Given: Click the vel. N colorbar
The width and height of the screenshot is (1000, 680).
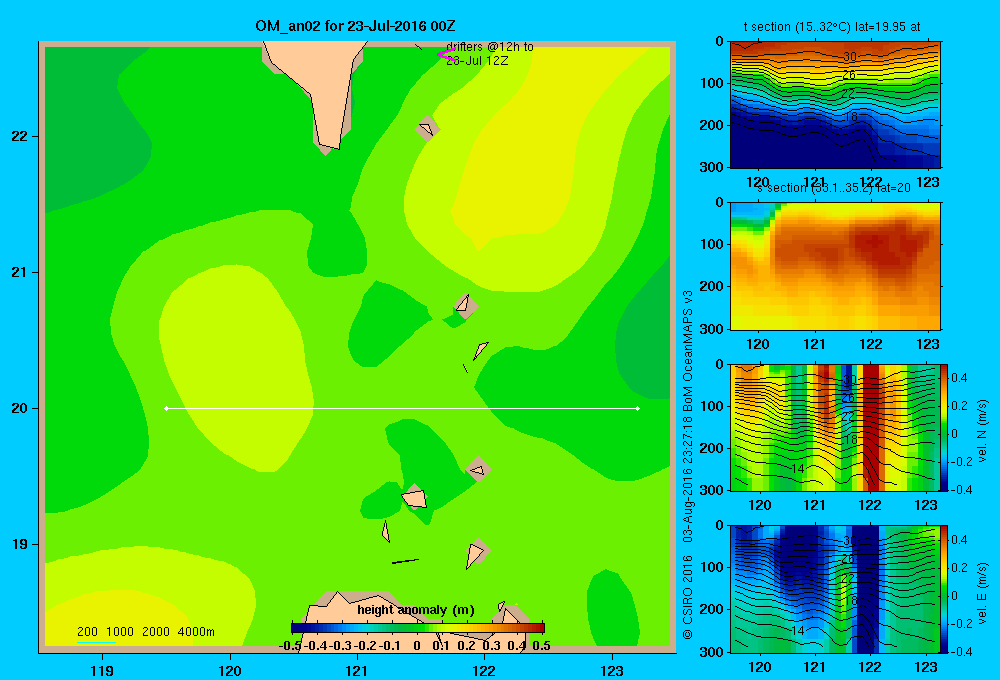Looking at the screenshot, I should 944,427.
